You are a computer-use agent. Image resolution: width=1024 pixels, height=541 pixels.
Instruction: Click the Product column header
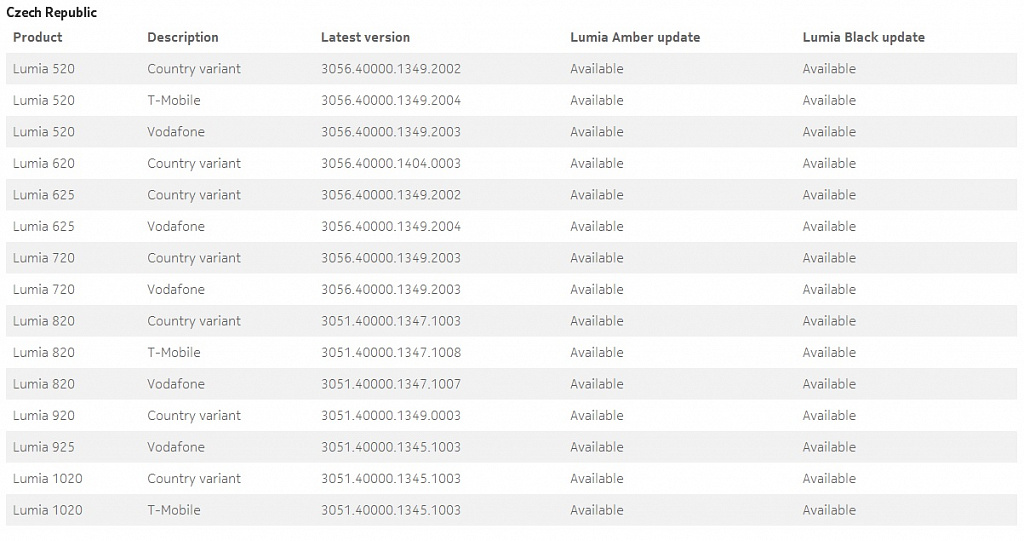pos(38,37)
